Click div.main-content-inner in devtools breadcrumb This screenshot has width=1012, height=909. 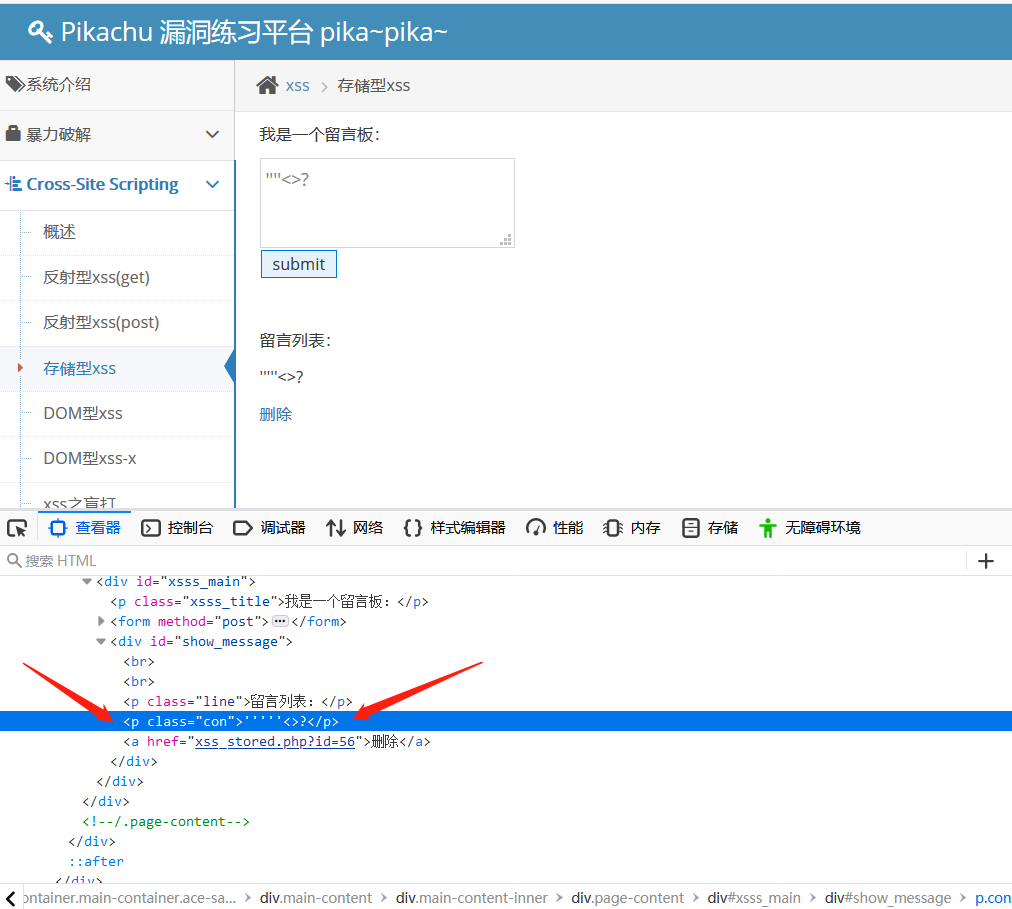pyautogui.click(x=471, y=898)
